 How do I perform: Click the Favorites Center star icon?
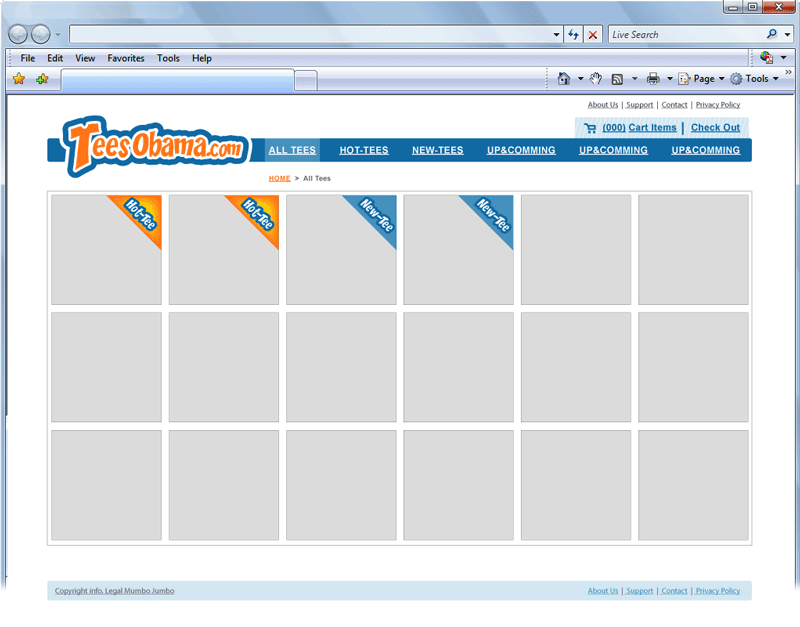point(19,79)
